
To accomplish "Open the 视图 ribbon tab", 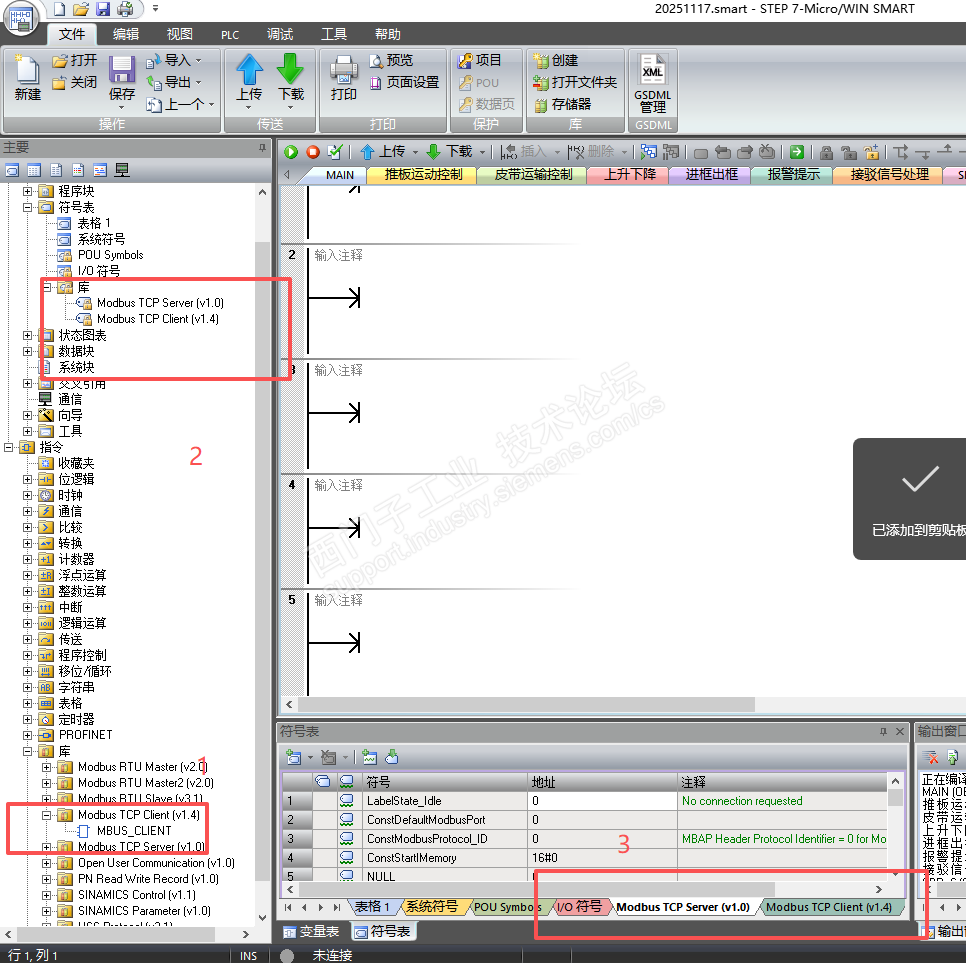I will [180, 35].
